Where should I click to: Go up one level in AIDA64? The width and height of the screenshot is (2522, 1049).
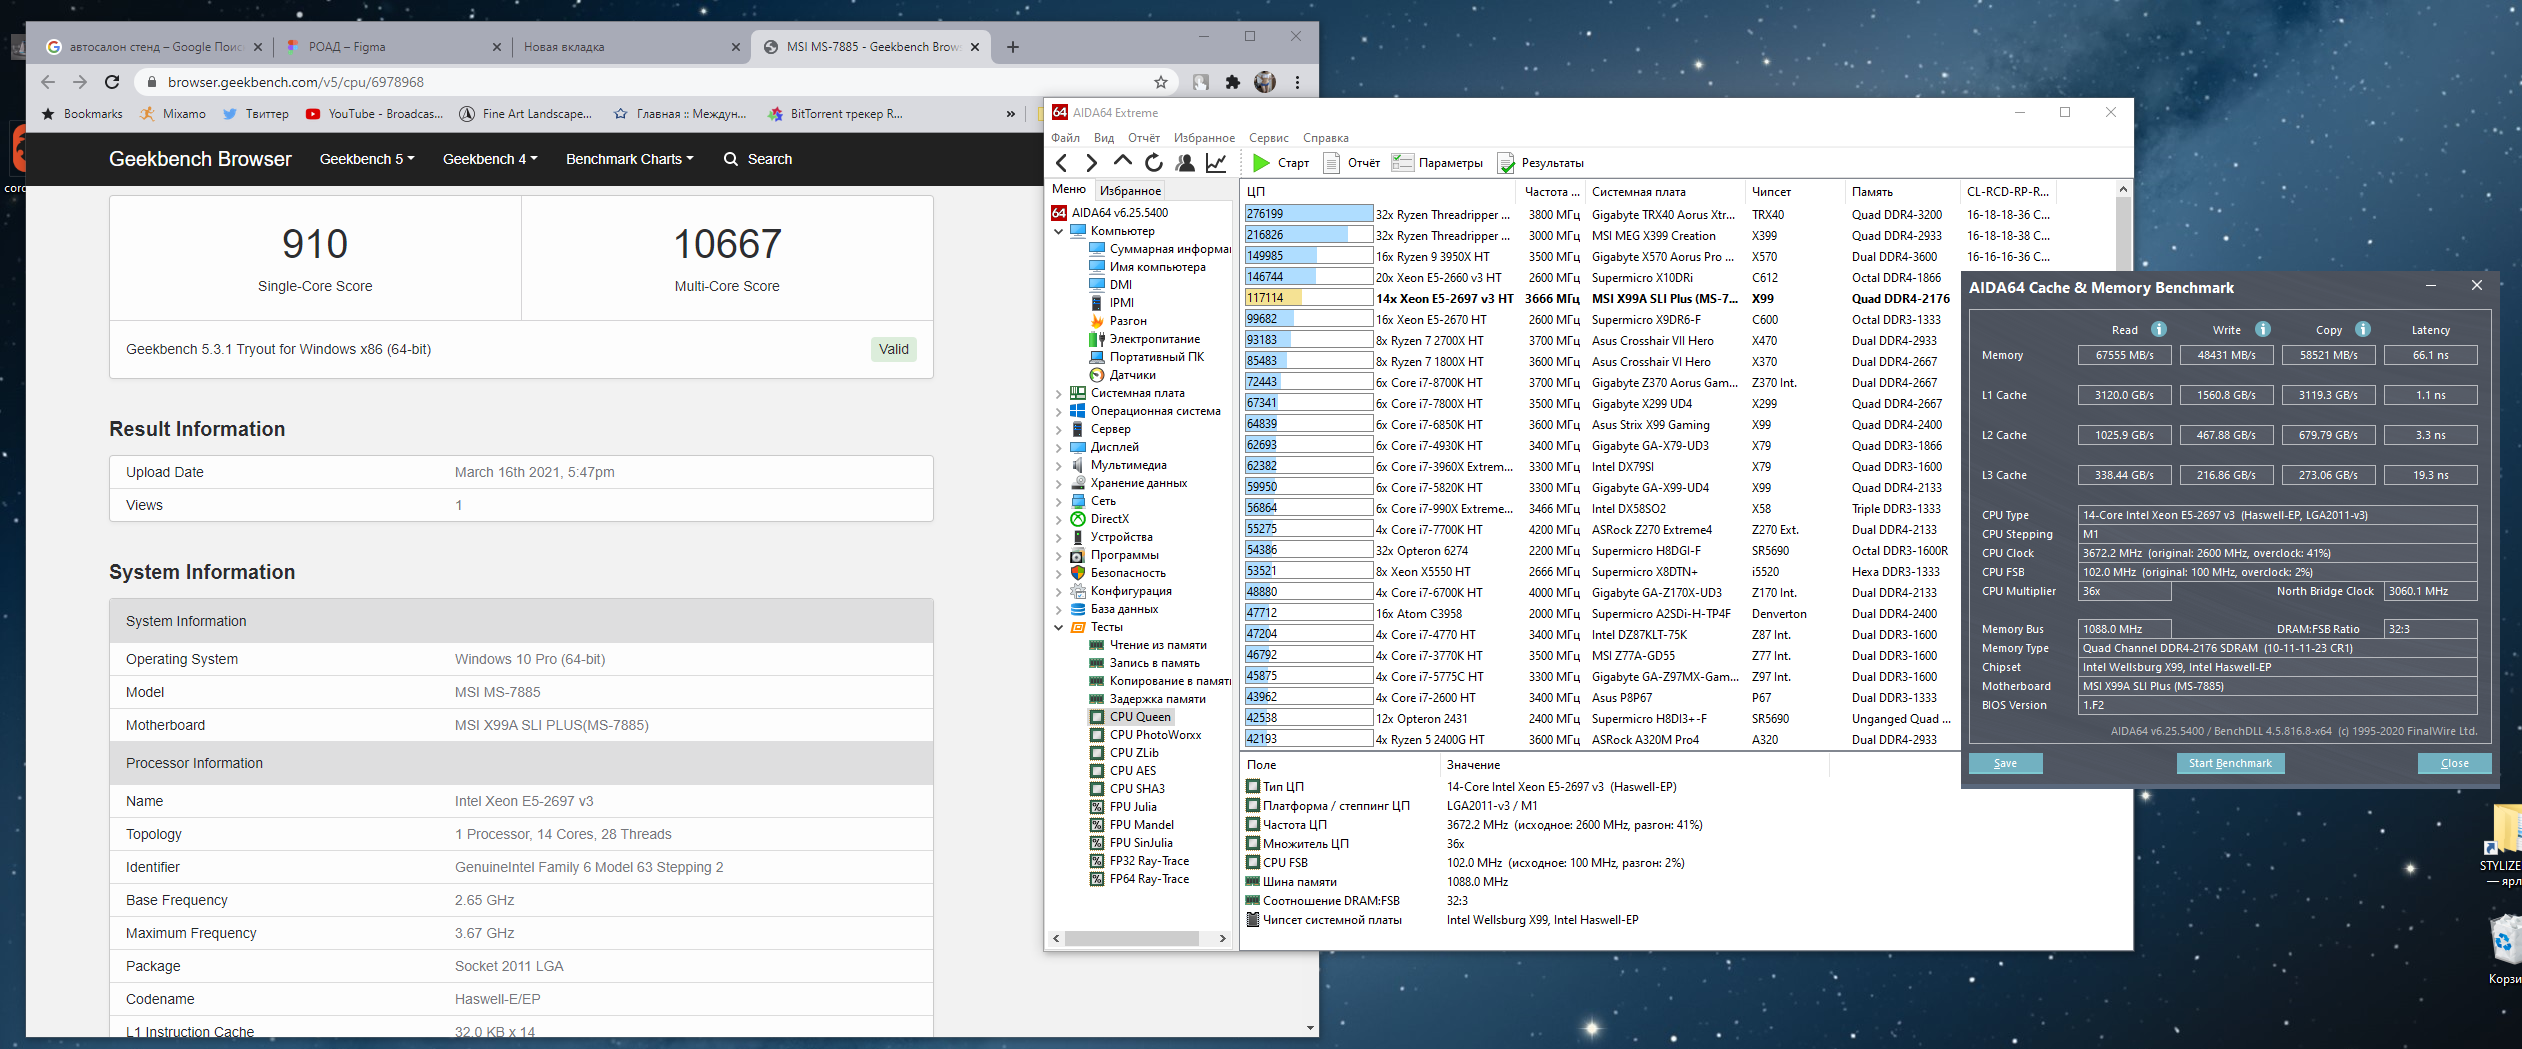1123,162
